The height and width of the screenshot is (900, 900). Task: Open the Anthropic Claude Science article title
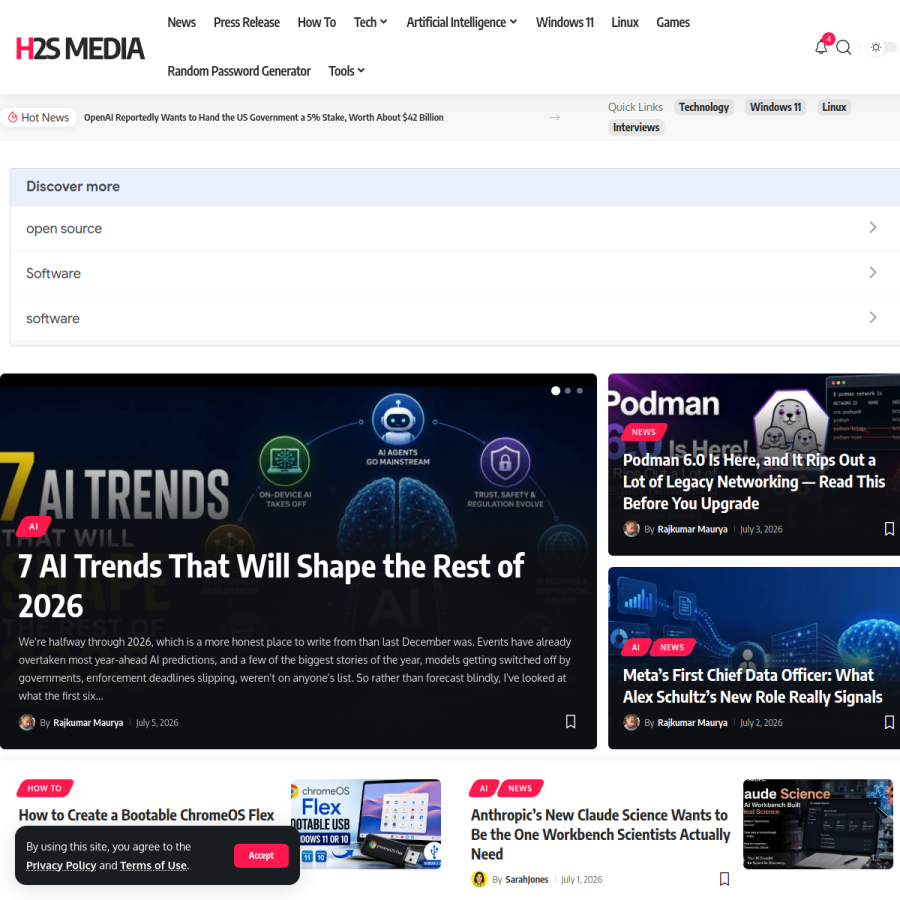600,834
